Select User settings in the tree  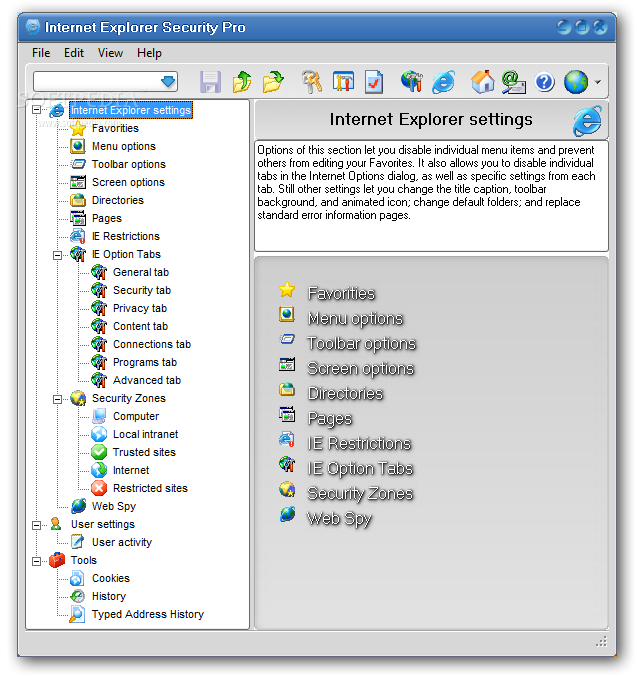click(x=103, y=525)
